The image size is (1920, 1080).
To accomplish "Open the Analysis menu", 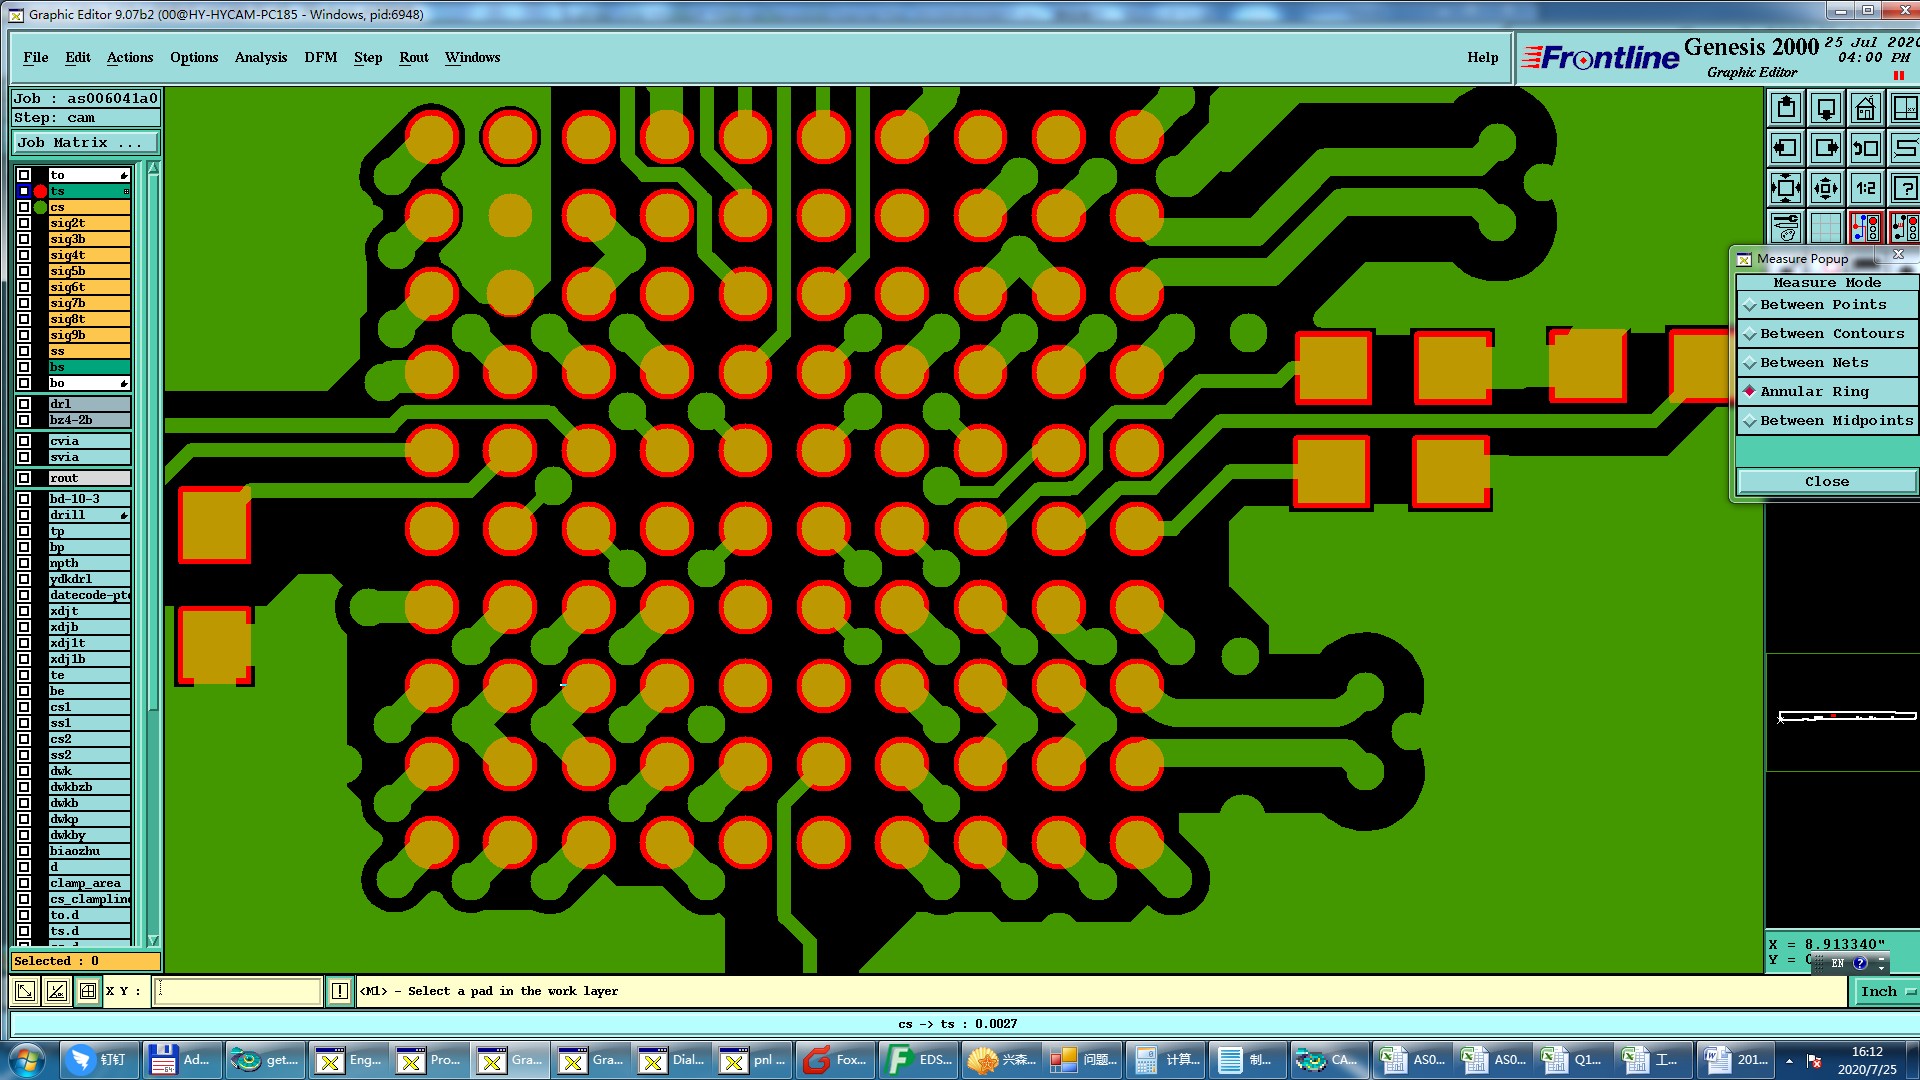I will [261, 57].
